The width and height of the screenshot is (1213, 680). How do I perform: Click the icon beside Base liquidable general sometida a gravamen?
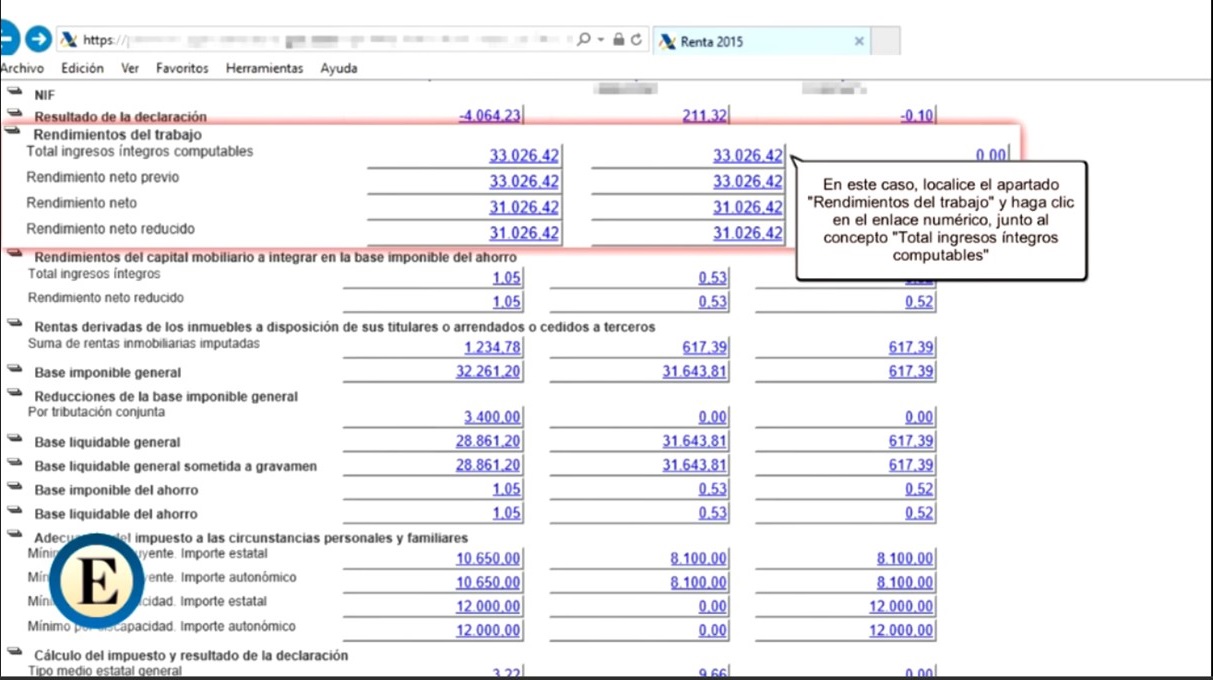click(x=14, y=464)
